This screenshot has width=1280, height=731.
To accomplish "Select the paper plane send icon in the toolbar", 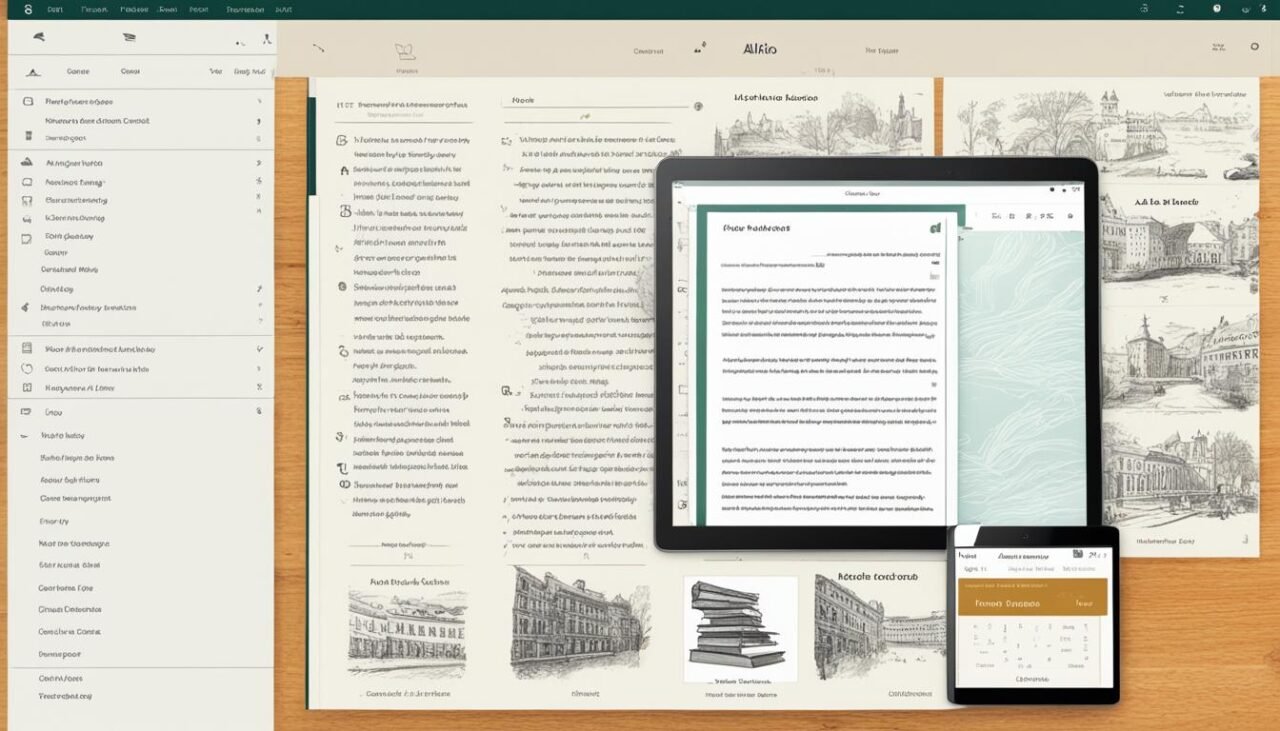I will coord(39,36).
